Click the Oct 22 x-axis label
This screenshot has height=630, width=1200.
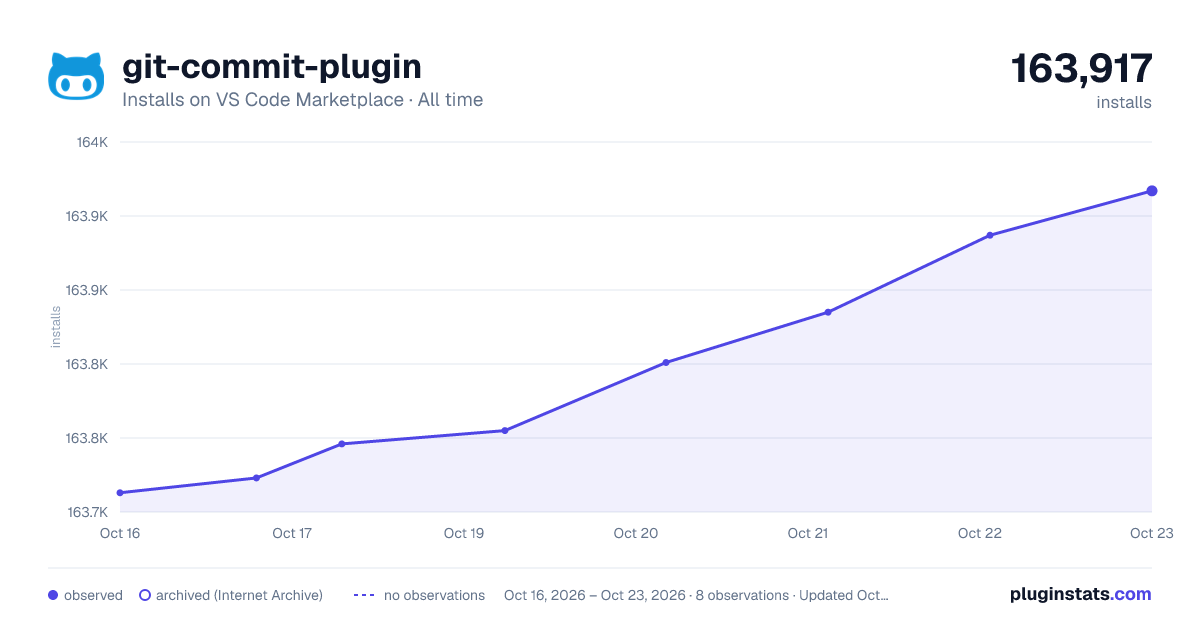(x=980, y=533)
